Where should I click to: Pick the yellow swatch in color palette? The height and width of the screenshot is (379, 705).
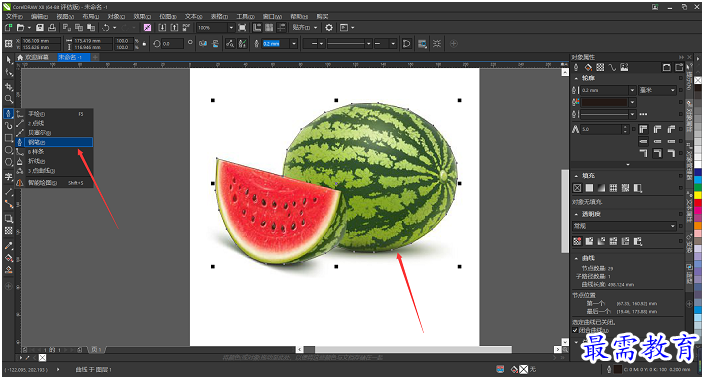point(698,195)
